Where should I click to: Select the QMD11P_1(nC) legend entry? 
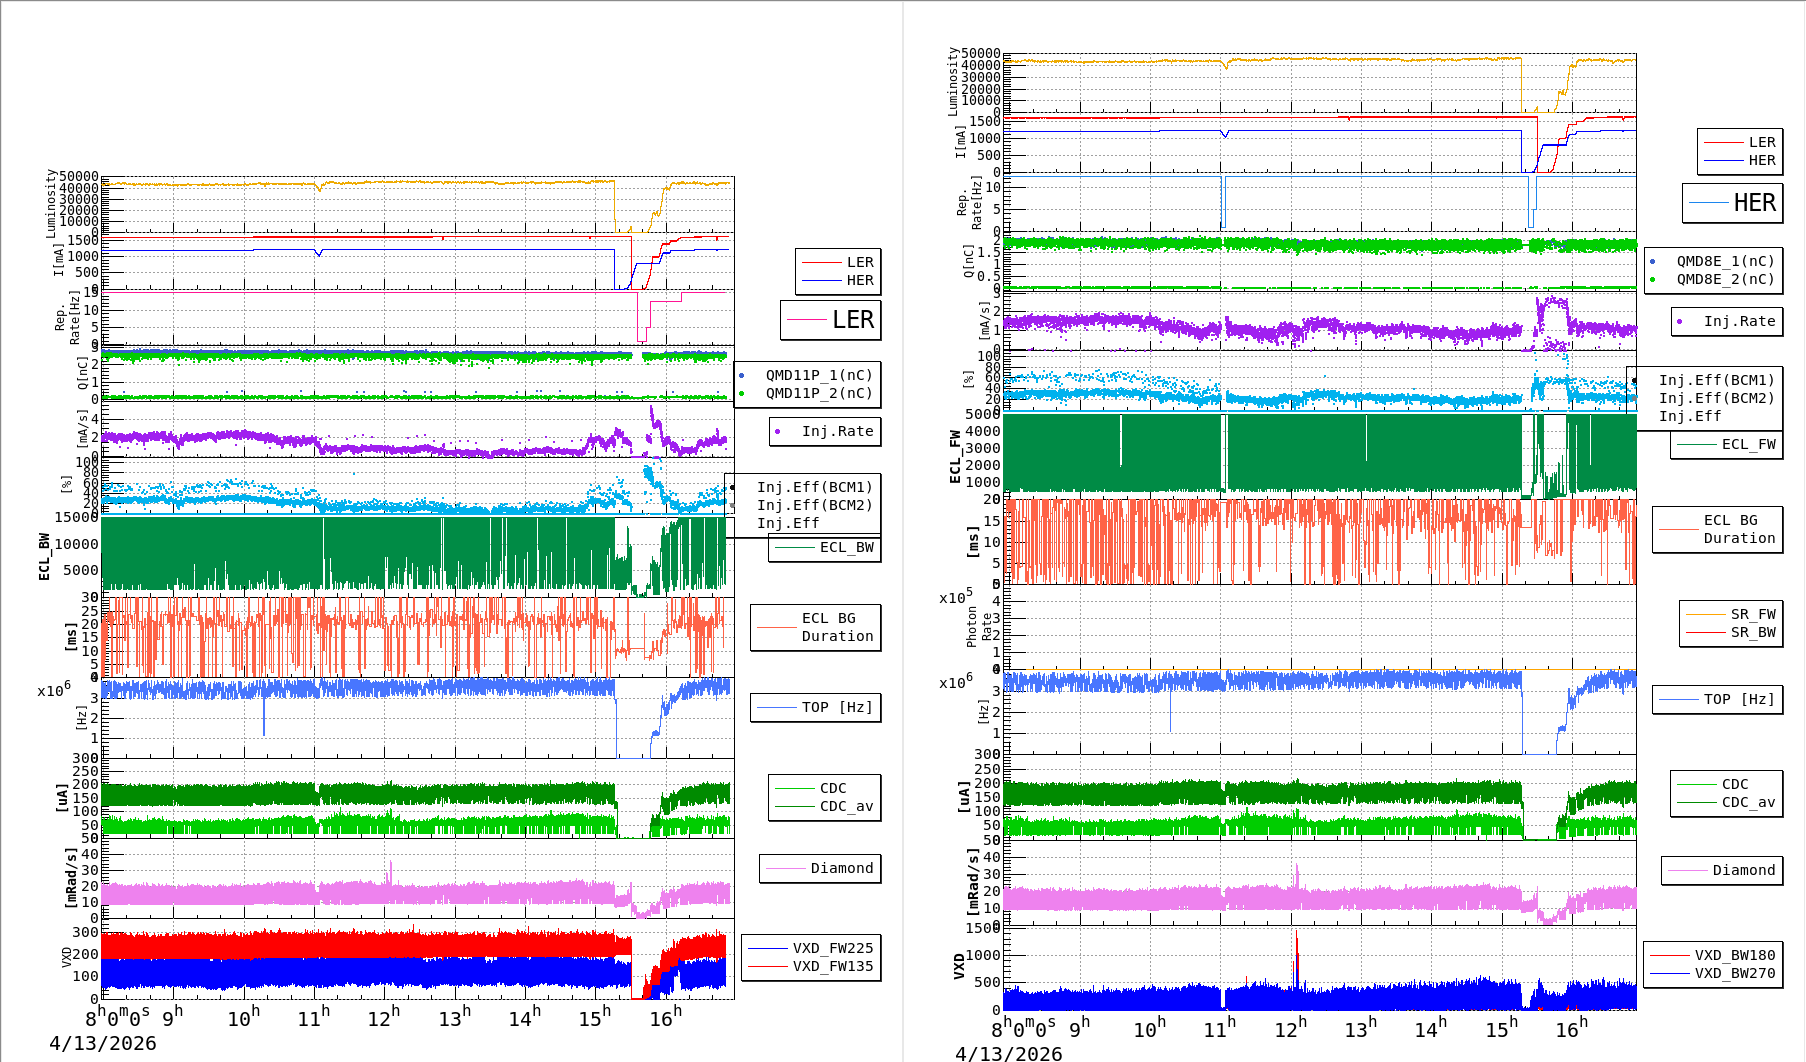click(818, 375)
